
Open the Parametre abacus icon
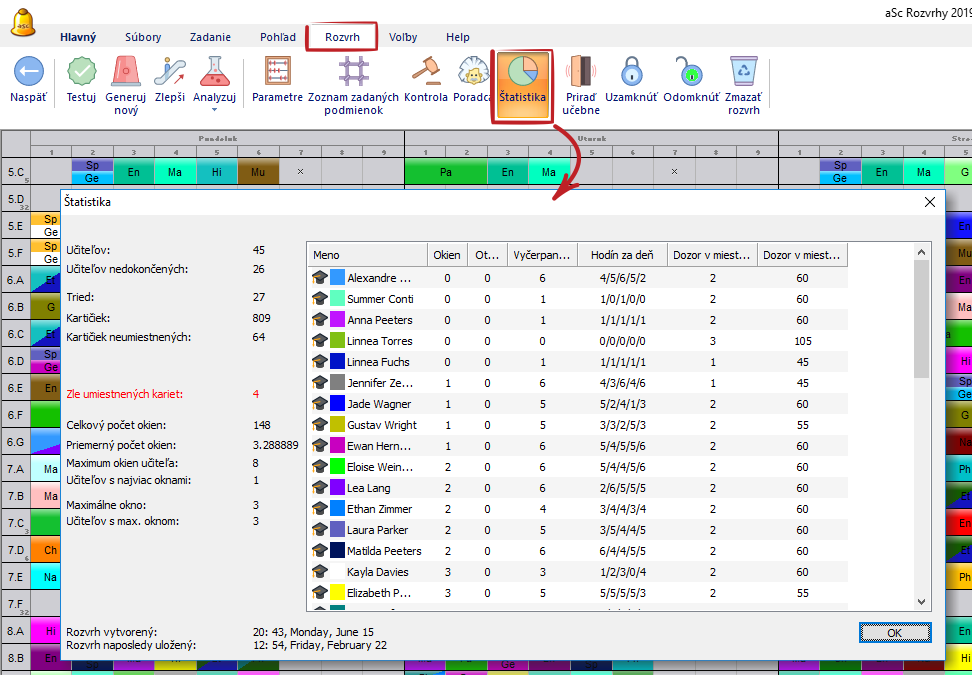click(x=277, y=73)
